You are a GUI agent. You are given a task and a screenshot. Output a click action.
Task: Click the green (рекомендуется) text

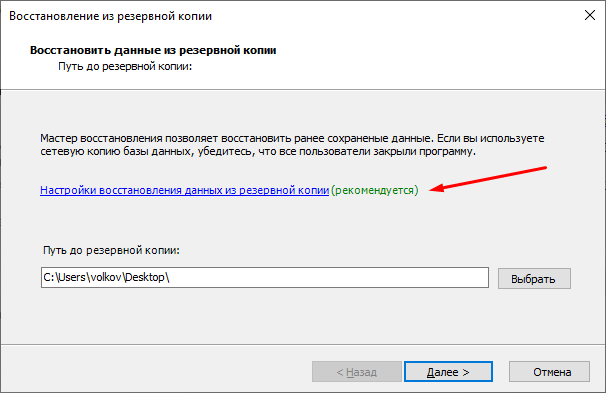point(375,190)
